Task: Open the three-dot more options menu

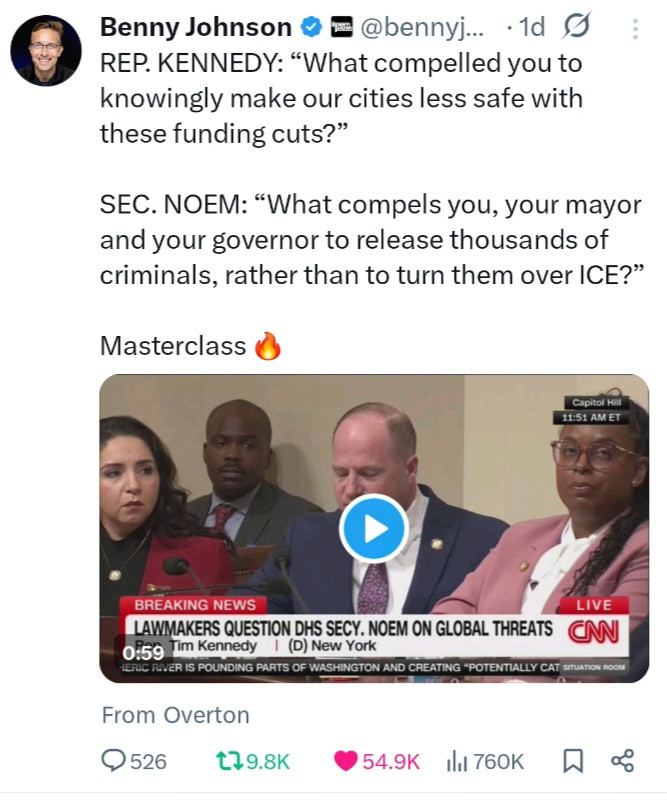Action: tap(635, 29)
